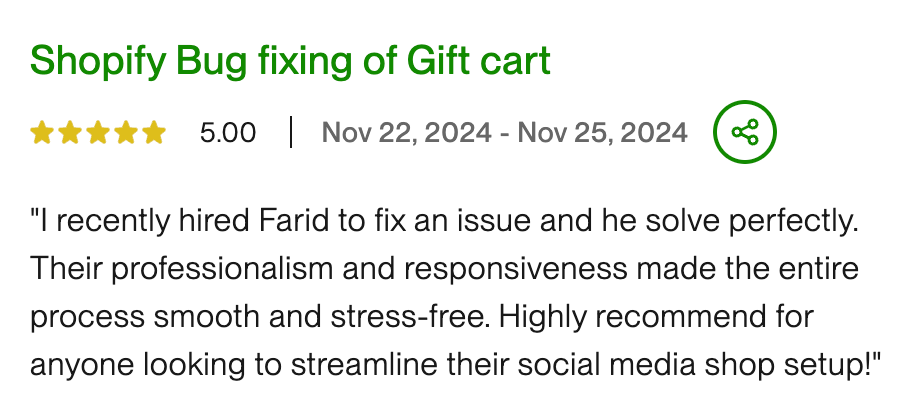
Task: Click the start date Nov 22, 2024
Action: pos(406,132)
